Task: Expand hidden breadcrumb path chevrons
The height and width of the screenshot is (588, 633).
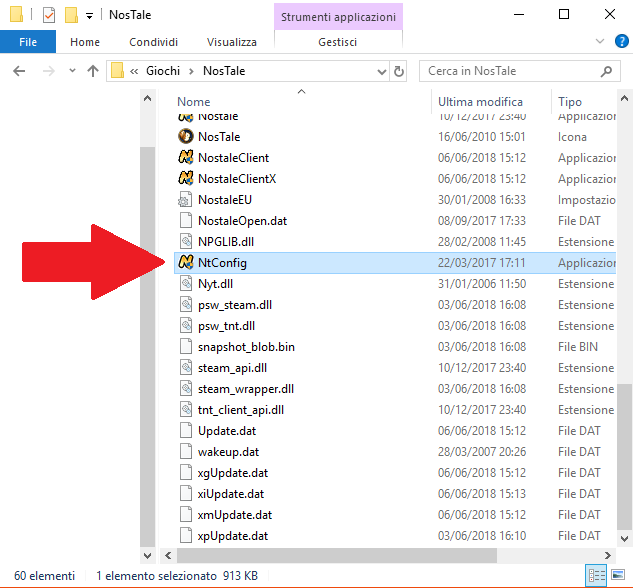Action: tap(134, 71)
